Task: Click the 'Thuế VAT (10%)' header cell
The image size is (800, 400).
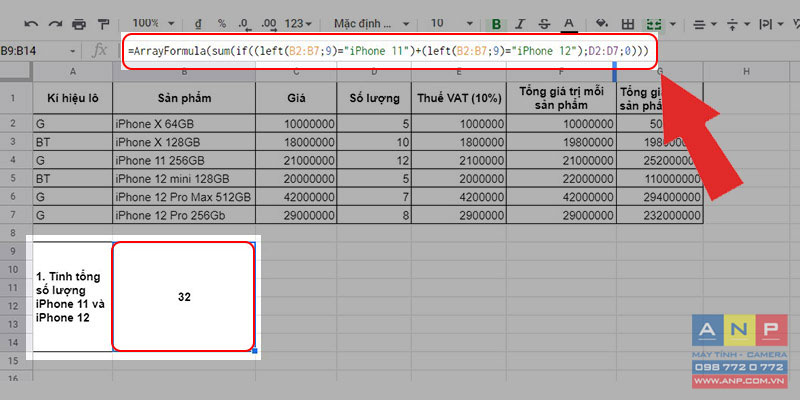Action: tap(459, 98)
